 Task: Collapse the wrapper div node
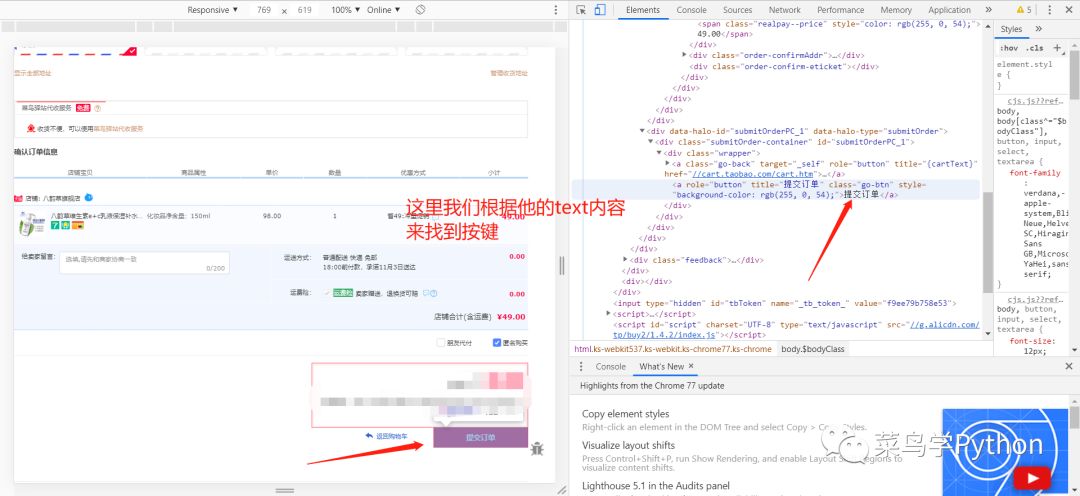tap(658, 153)
